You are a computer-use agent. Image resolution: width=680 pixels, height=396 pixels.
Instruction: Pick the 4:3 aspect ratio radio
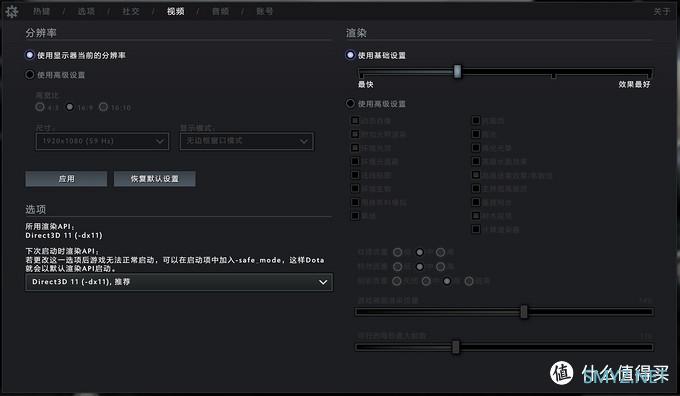tap(40, 107)
